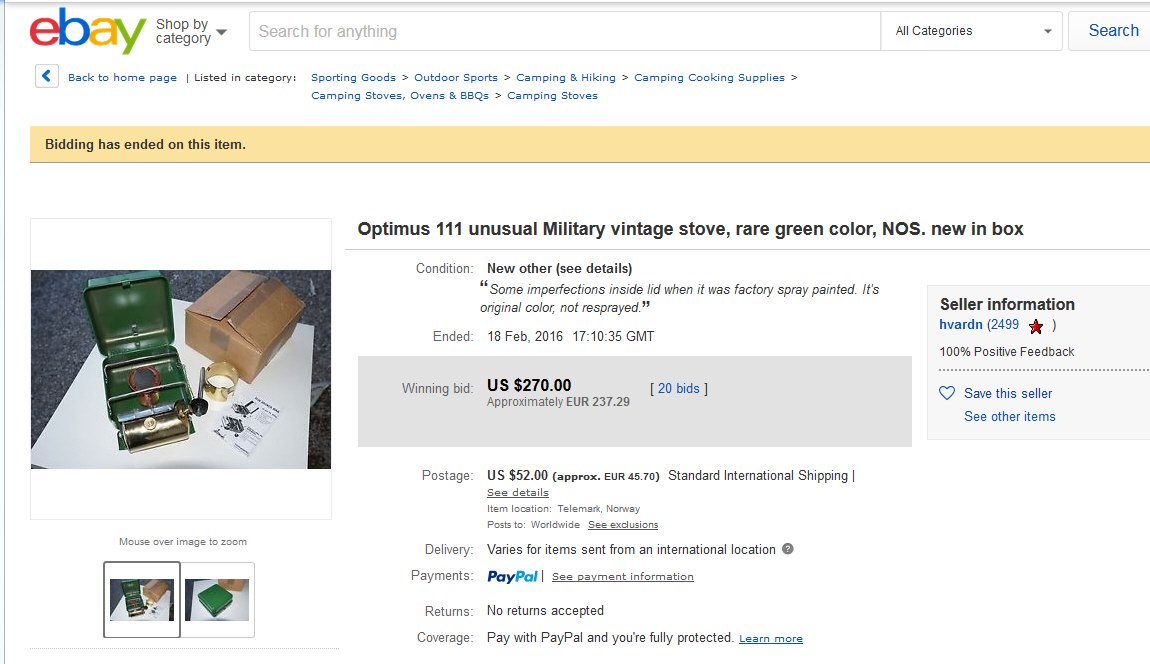Image resolution: width=1150 pixels, height=664 pixels.
Task: Open seller hvardn's profile
Action: (x=960, y=325)
